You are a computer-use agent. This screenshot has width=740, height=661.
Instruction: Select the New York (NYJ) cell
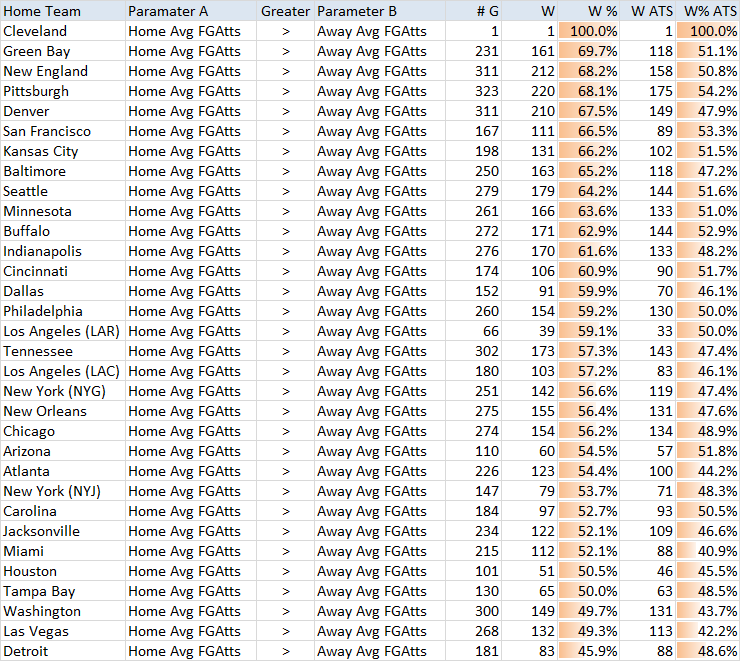tap(63, 491)
